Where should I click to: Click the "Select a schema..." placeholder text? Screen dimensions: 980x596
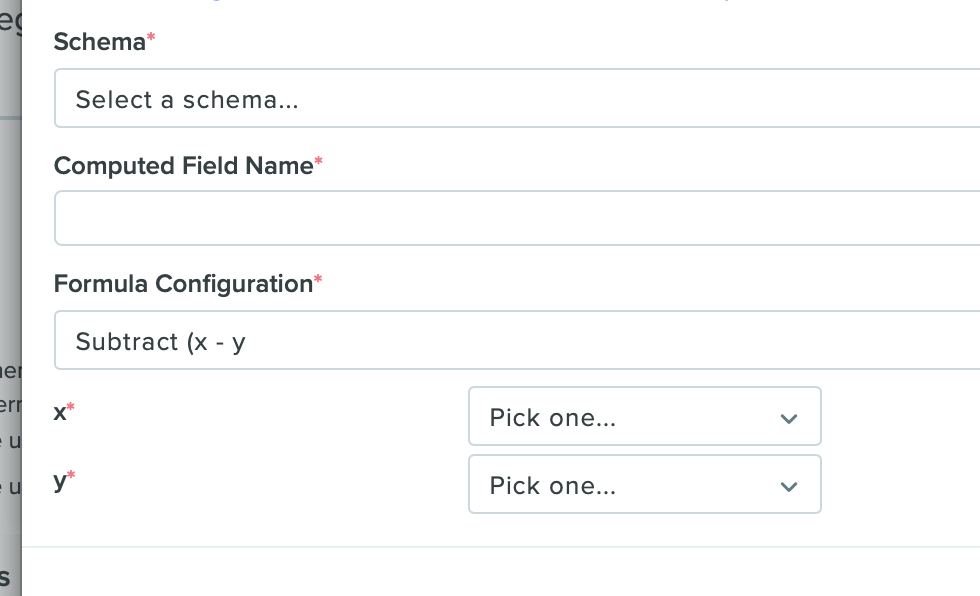(187, 99)
